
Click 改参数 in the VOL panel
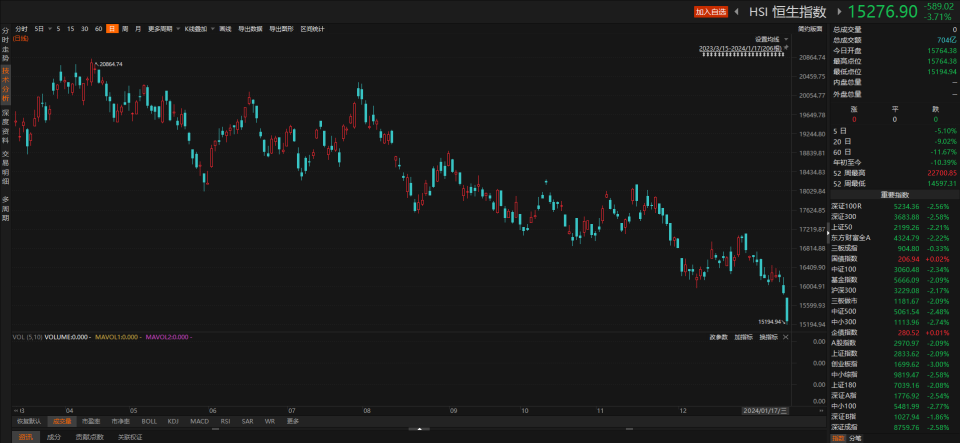718,337
